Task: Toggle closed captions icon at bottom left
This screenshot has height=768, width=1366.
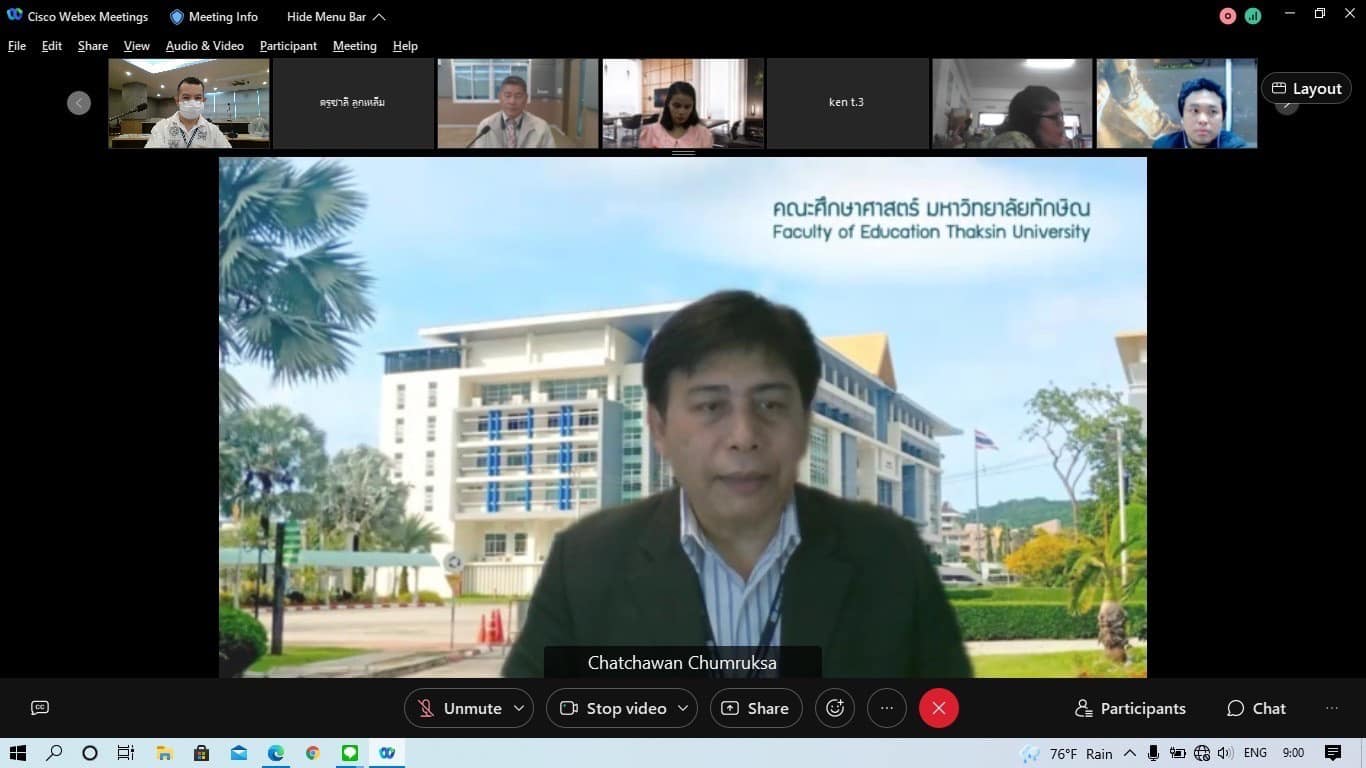Action: (40, 708)
